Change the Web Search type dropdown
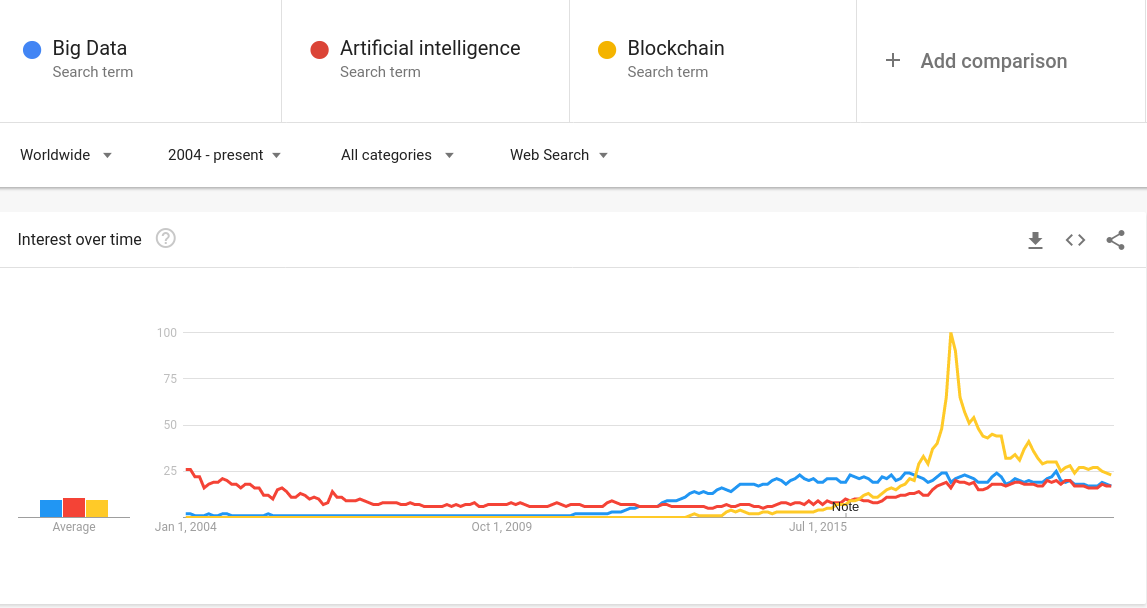Viewport: 1147px width, 608px height. click(x=559, y=155)
